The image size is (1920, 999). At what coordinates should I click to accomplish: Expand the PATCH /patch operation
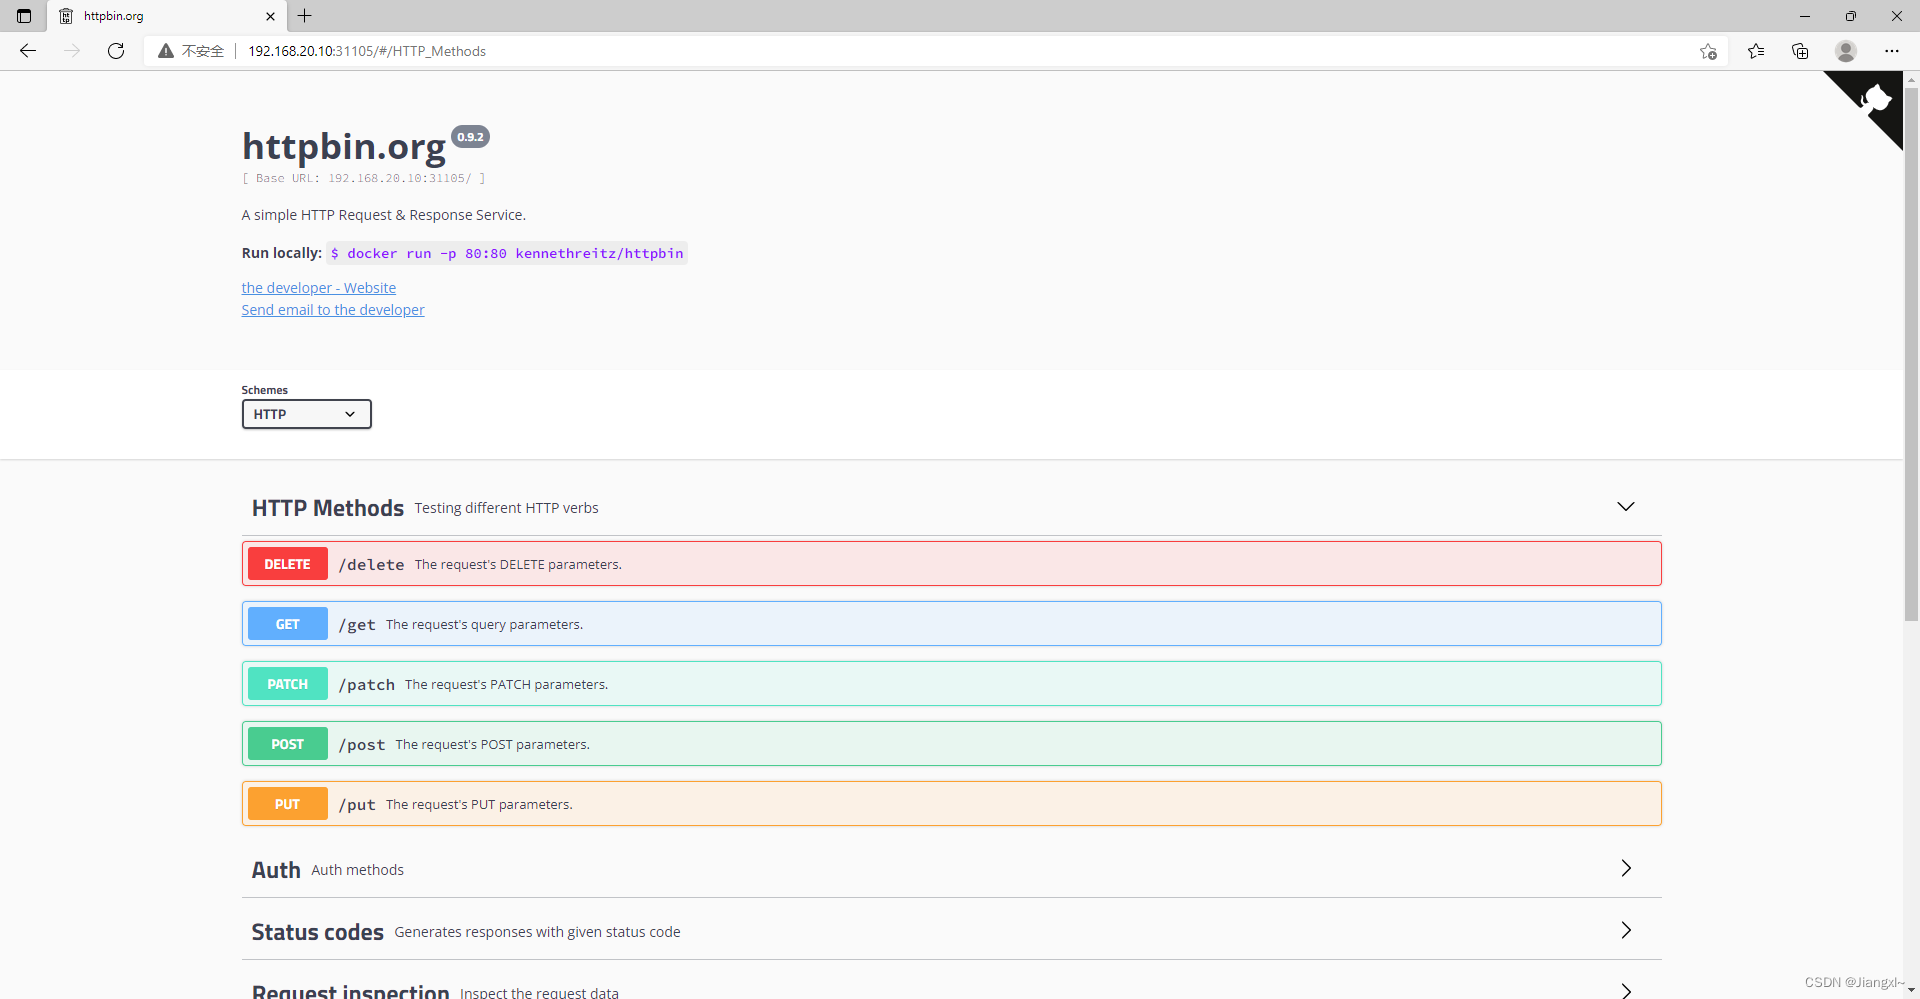click(952, 684)
